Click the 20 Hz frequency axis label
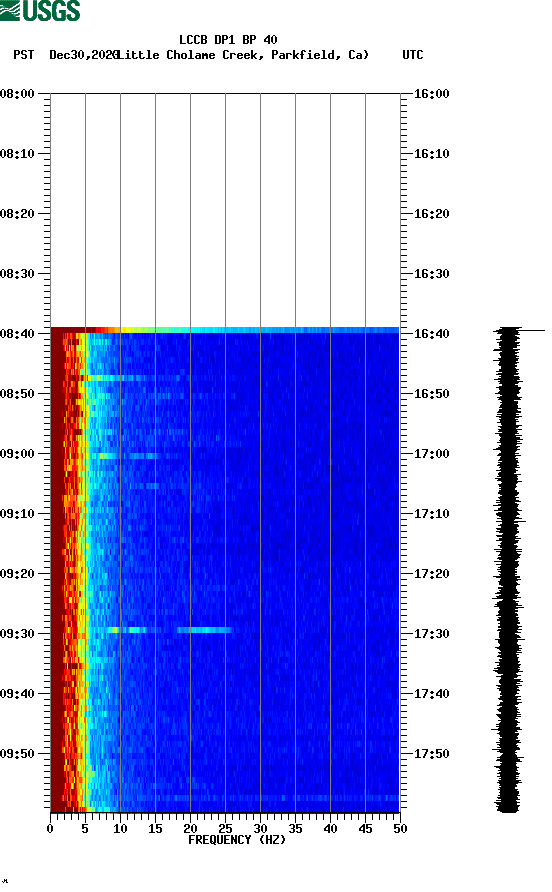 [x=190, y=829]
